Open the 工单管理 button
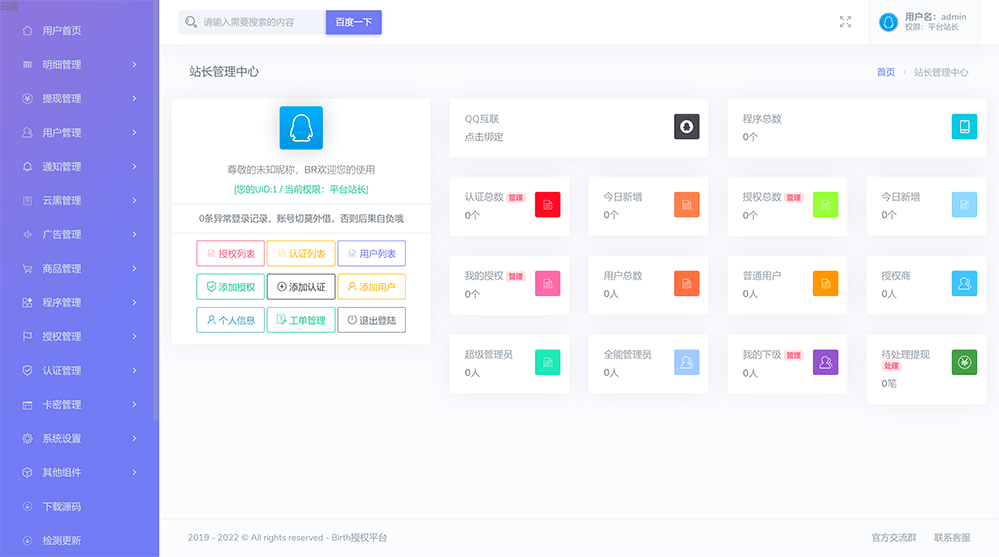This screenshot has width=999, height=557. pyautogui.click(x=301, y=320)
